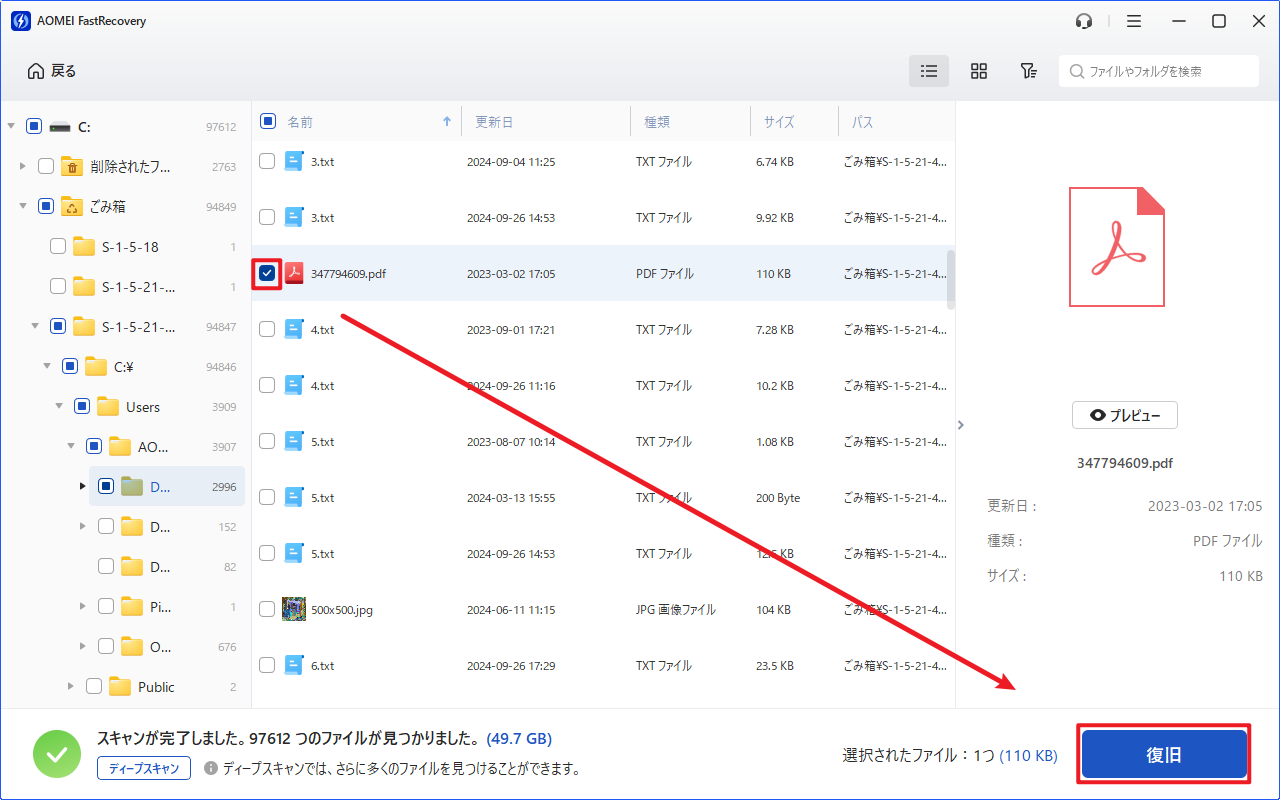The width and height of the screenshot is (1280, 800).
Task: Select the C: drive icon in tree
Action: tap(60, 127)
